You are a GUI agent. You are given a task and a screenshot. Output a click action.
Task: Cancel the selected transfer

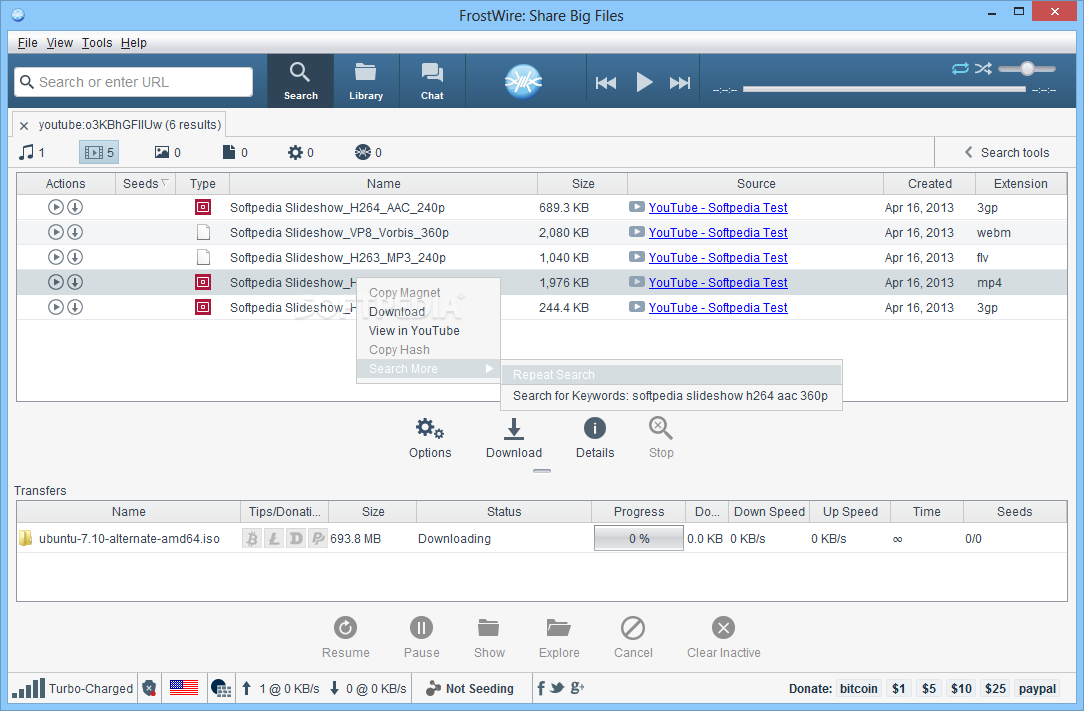pos(633,638)
